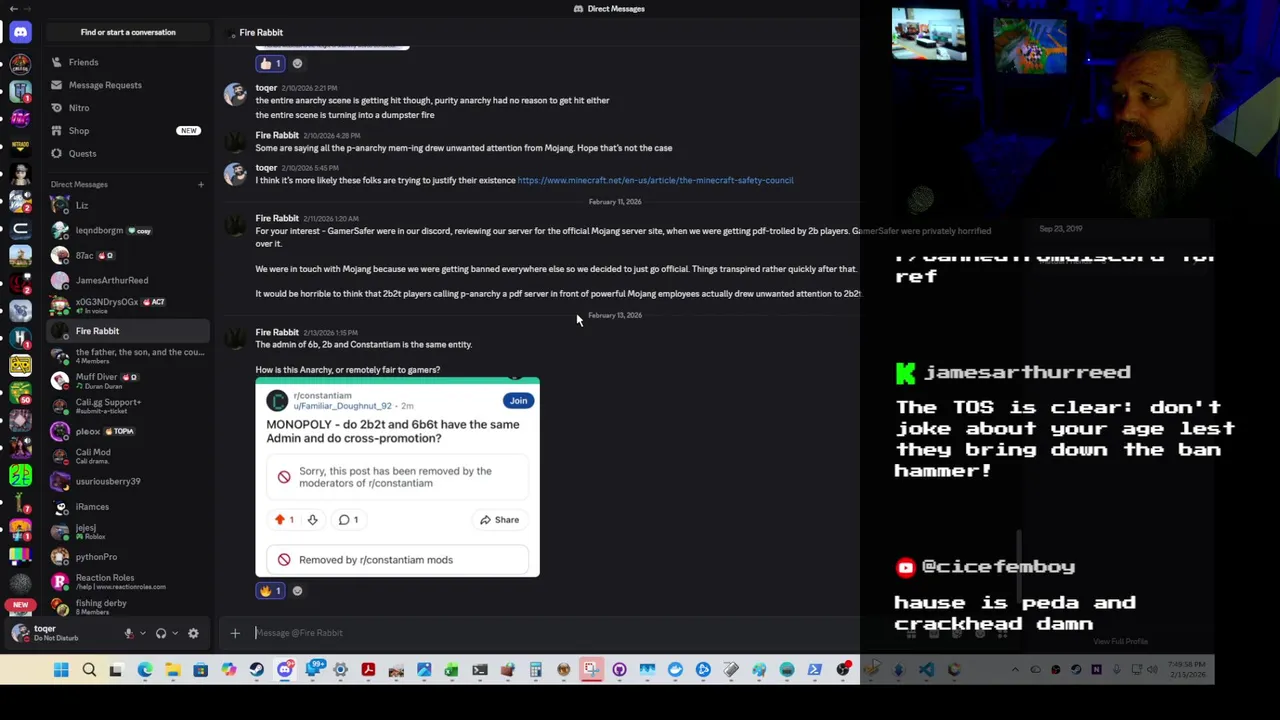Toggle microphone mute in user panel

pos(128,633)
